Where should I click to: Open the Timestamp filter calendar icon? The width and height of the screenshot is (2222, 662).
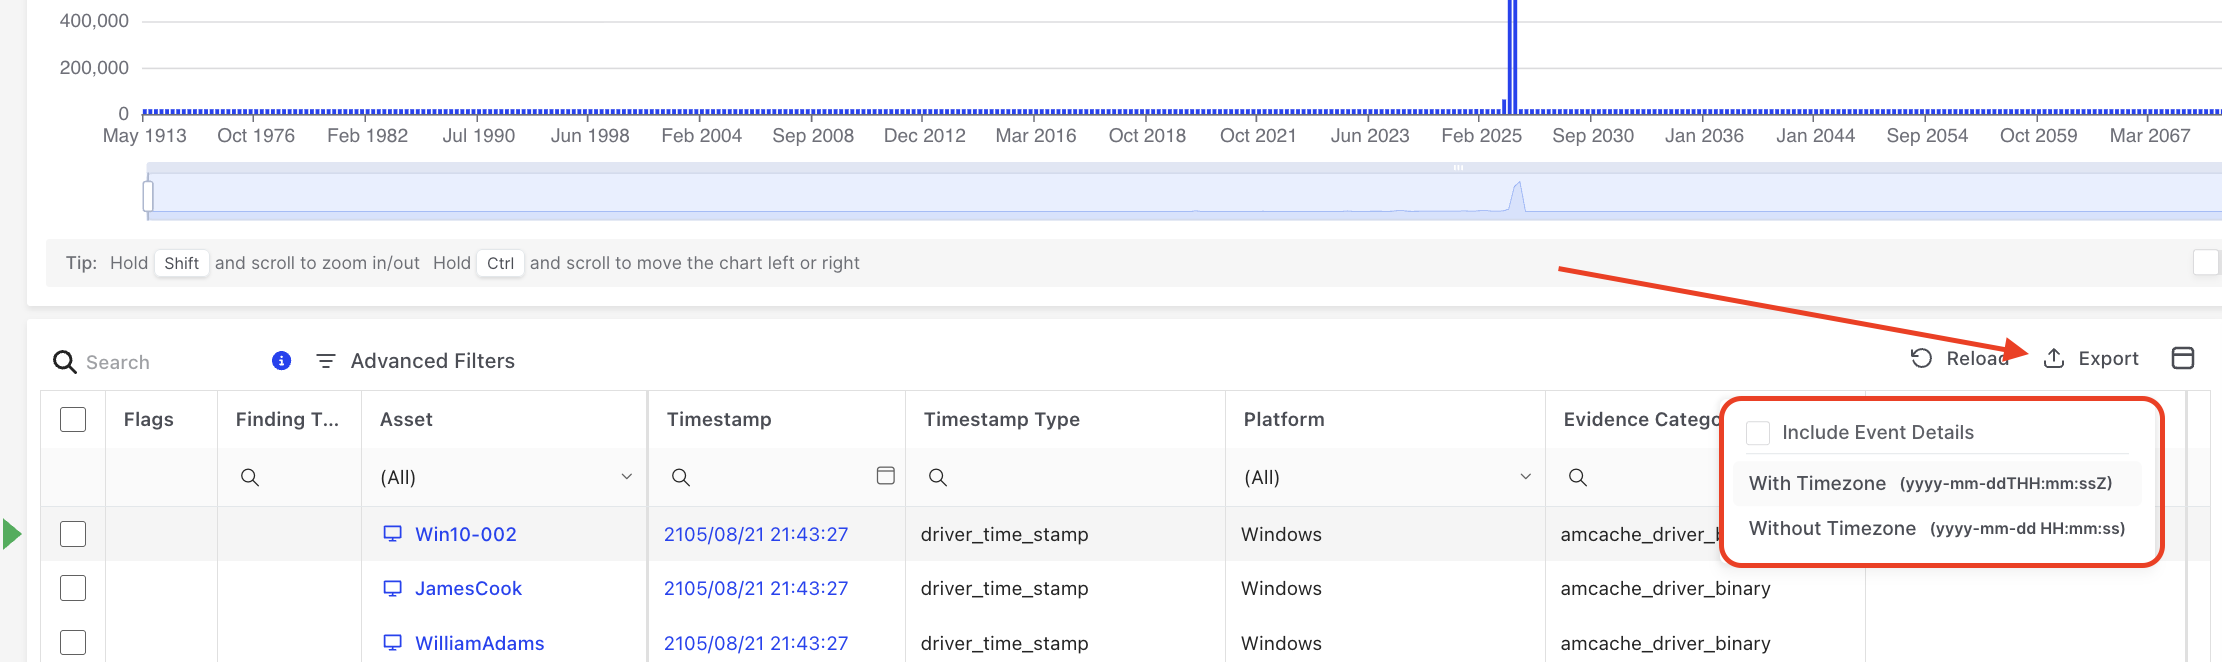(885, 476)
